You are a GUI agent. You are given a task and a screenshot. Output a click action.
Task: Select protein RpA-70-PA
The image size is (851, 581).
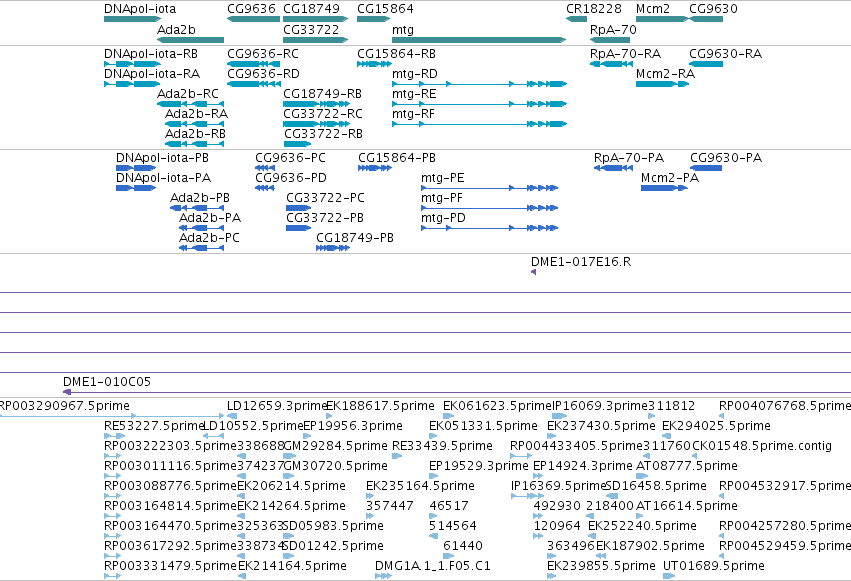click(629, 158)
